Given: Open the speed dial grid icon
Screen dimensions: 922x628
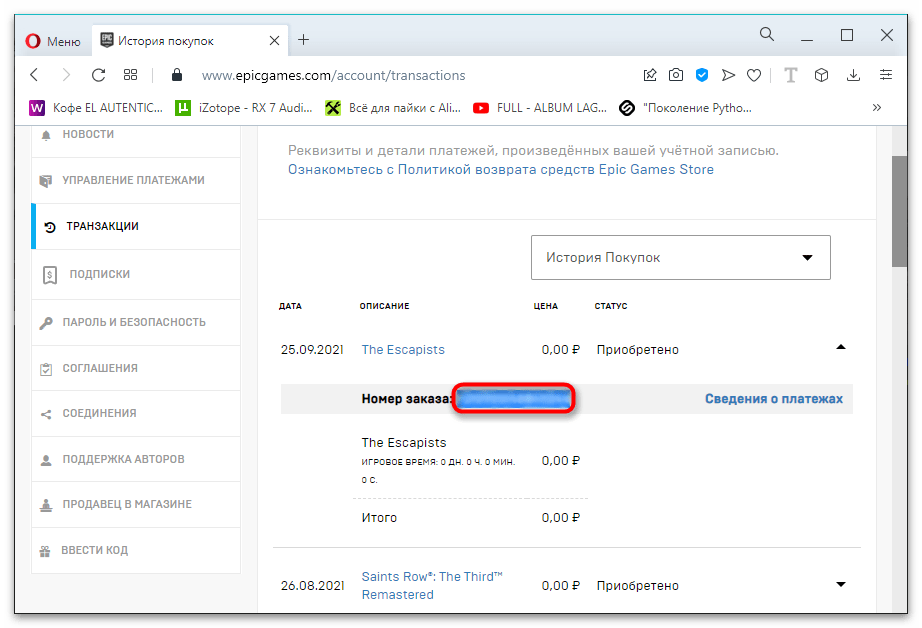Looking at the screenshot, I should coord(130,75).
